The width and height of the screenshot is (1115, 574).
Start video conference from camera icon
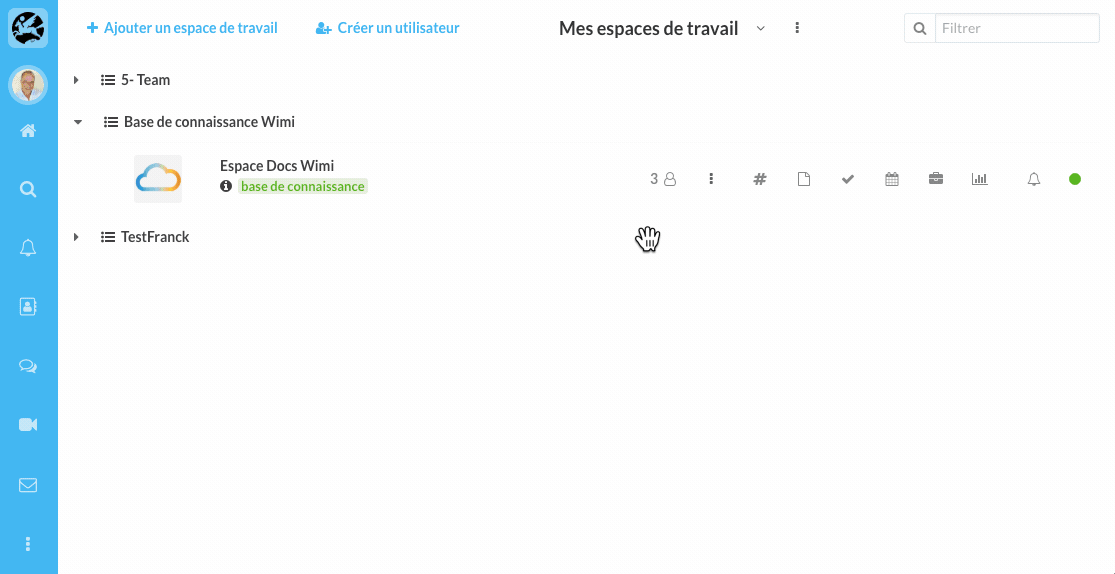click(x=28, y=425)
